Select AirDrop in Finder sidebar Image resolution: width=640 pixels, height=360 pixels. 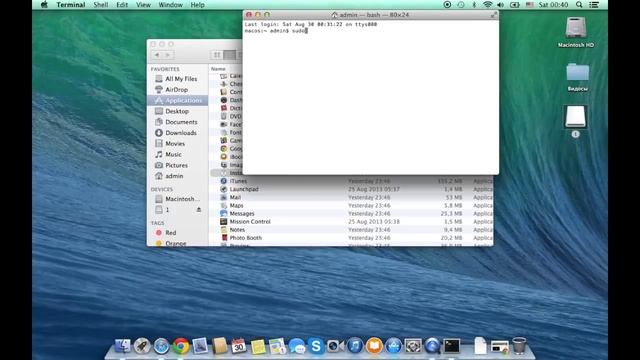coord(178,89)
